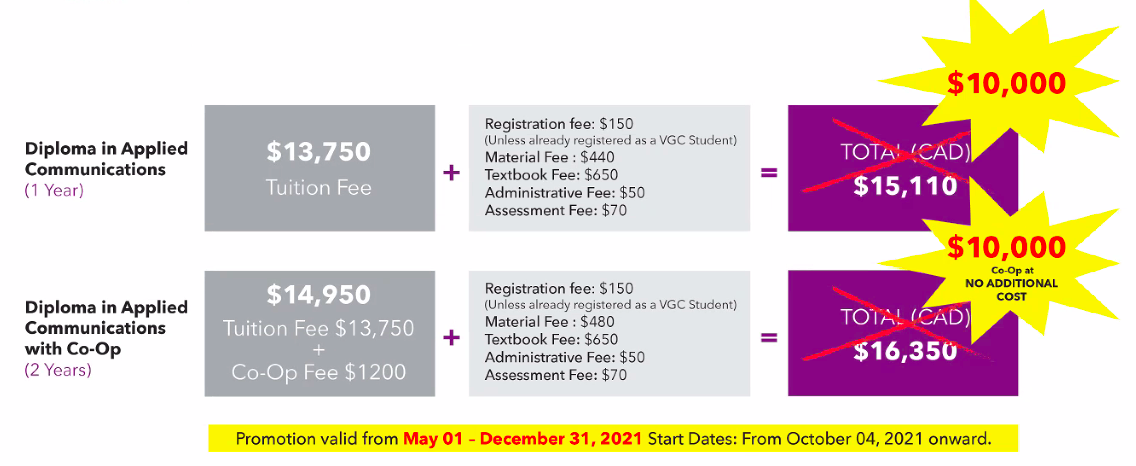The height and width of the screenshot is (466, 1136).
Task: Click the yellow promotion validity banner
Action: 613,438
